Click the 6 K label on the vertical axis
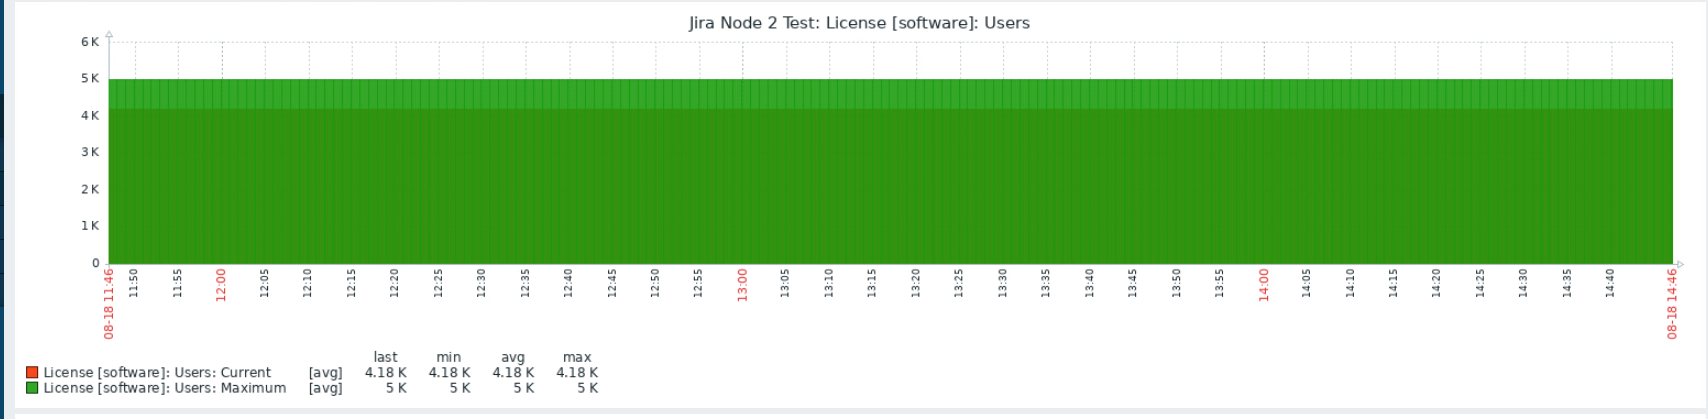The width and height of the screenshot is (1708, 419). click(x=90, y=42)
